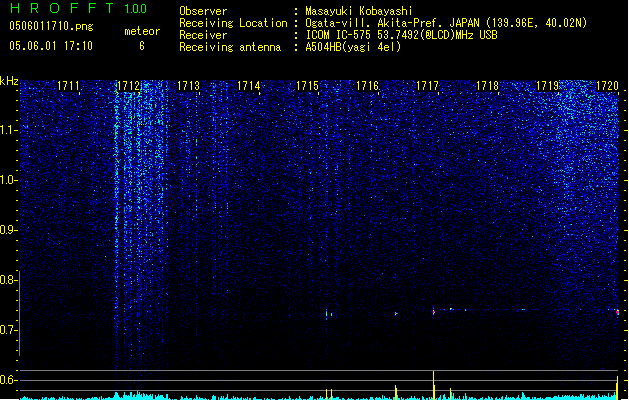Viewport: 629px width, 400px height.
Task: Click the tallest yellow amplitude spike at 1717
Action: 434,385
